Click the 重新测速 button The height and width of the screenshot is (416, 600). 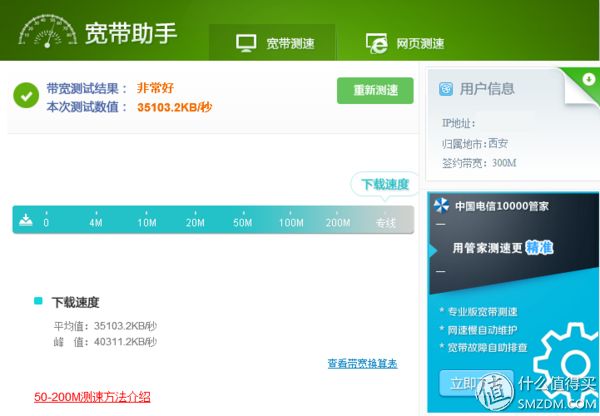coord(375,91)
